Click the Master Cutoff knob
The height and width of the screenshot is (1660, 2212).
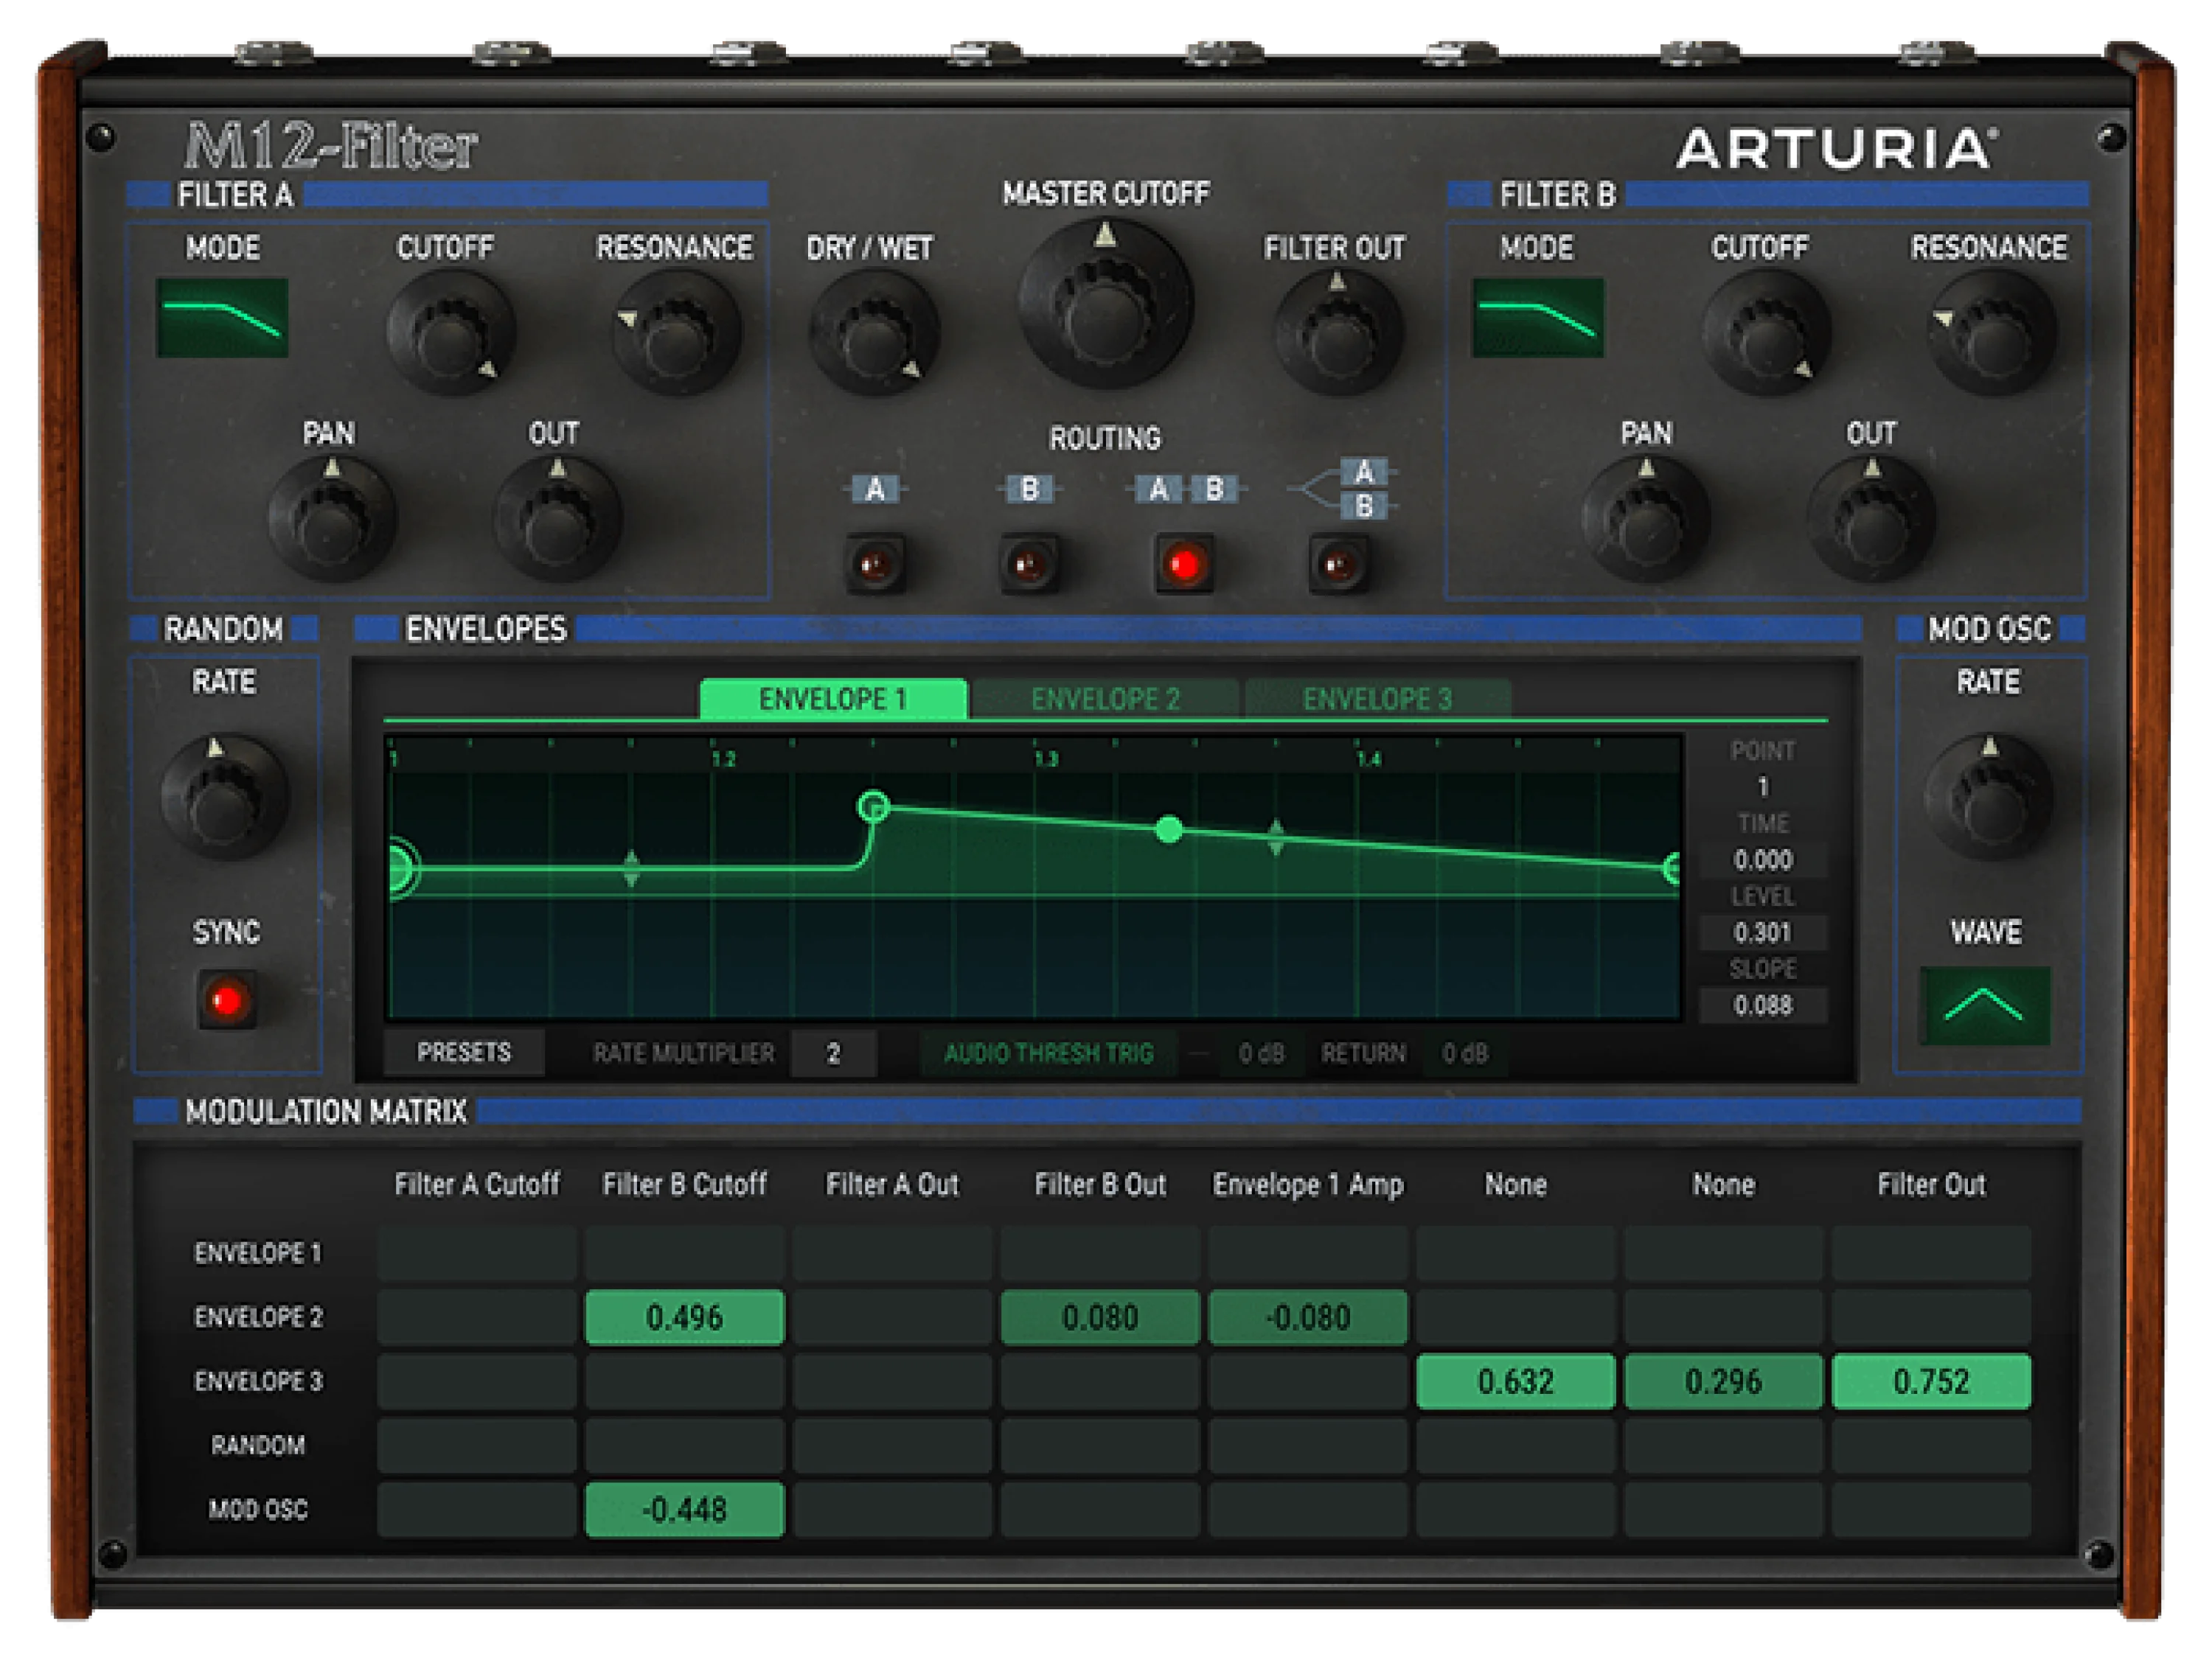[x=1105, y=303]
